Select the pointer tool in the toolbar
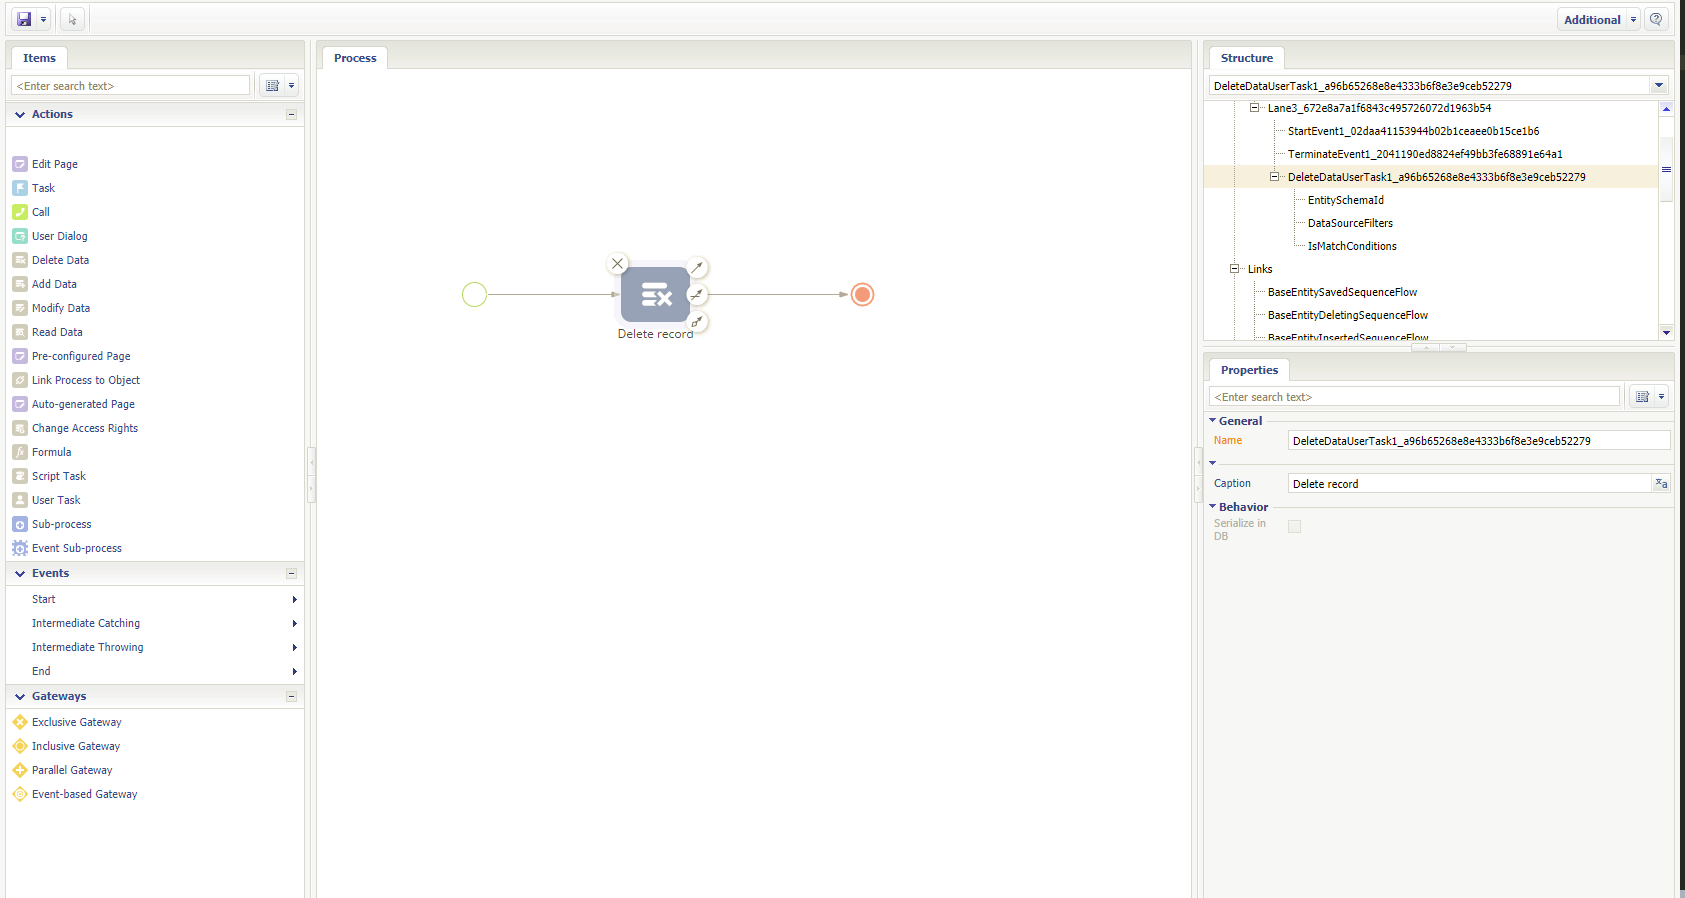The width and height of the screenshot is (1685, 898). tap(72, 19)
